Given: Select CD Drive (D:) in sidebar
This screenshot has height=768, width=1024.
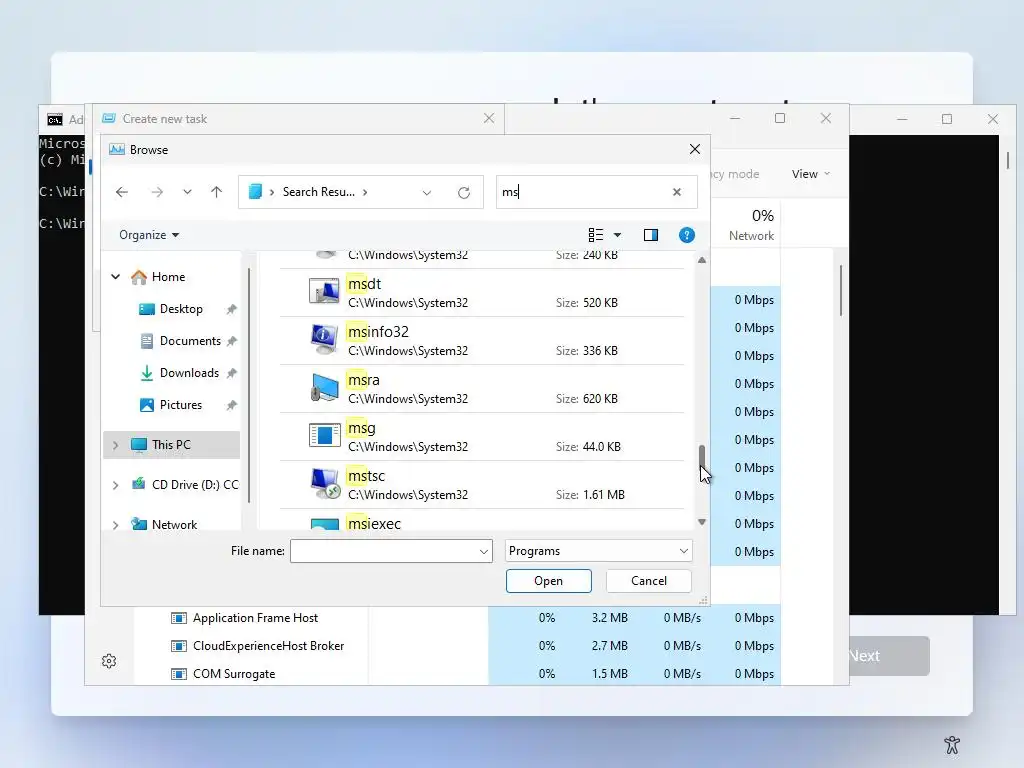Looking at the screenshot, I should point(195,485).
